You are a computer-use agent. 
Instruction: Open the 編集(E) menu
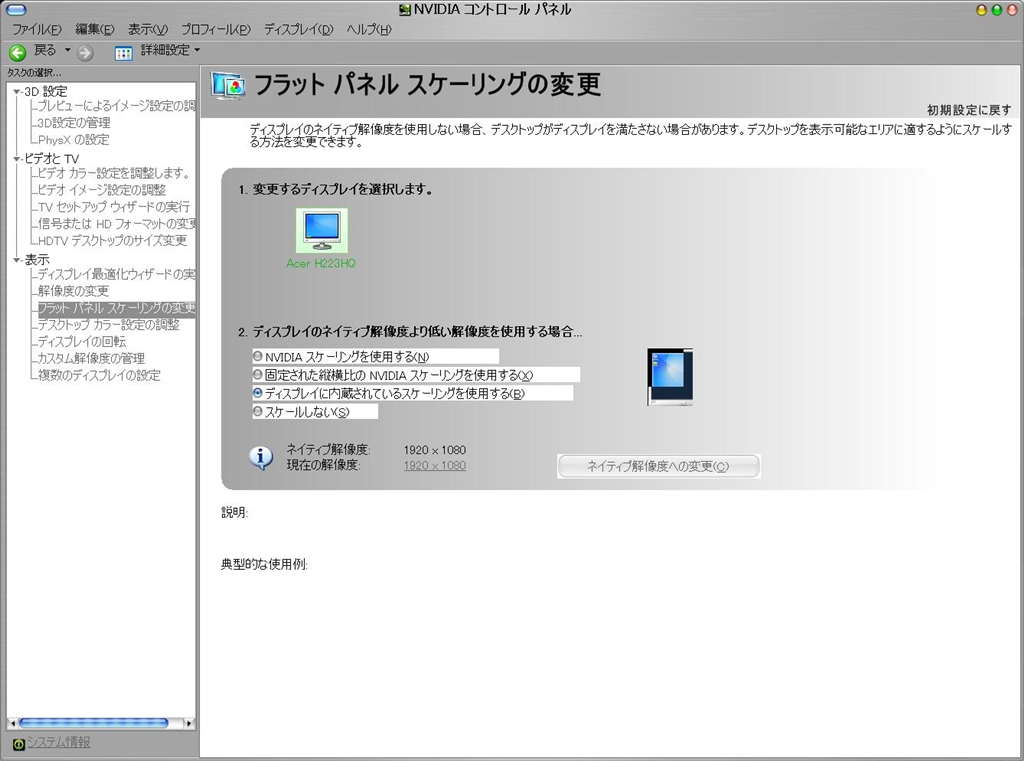point(94,29)
